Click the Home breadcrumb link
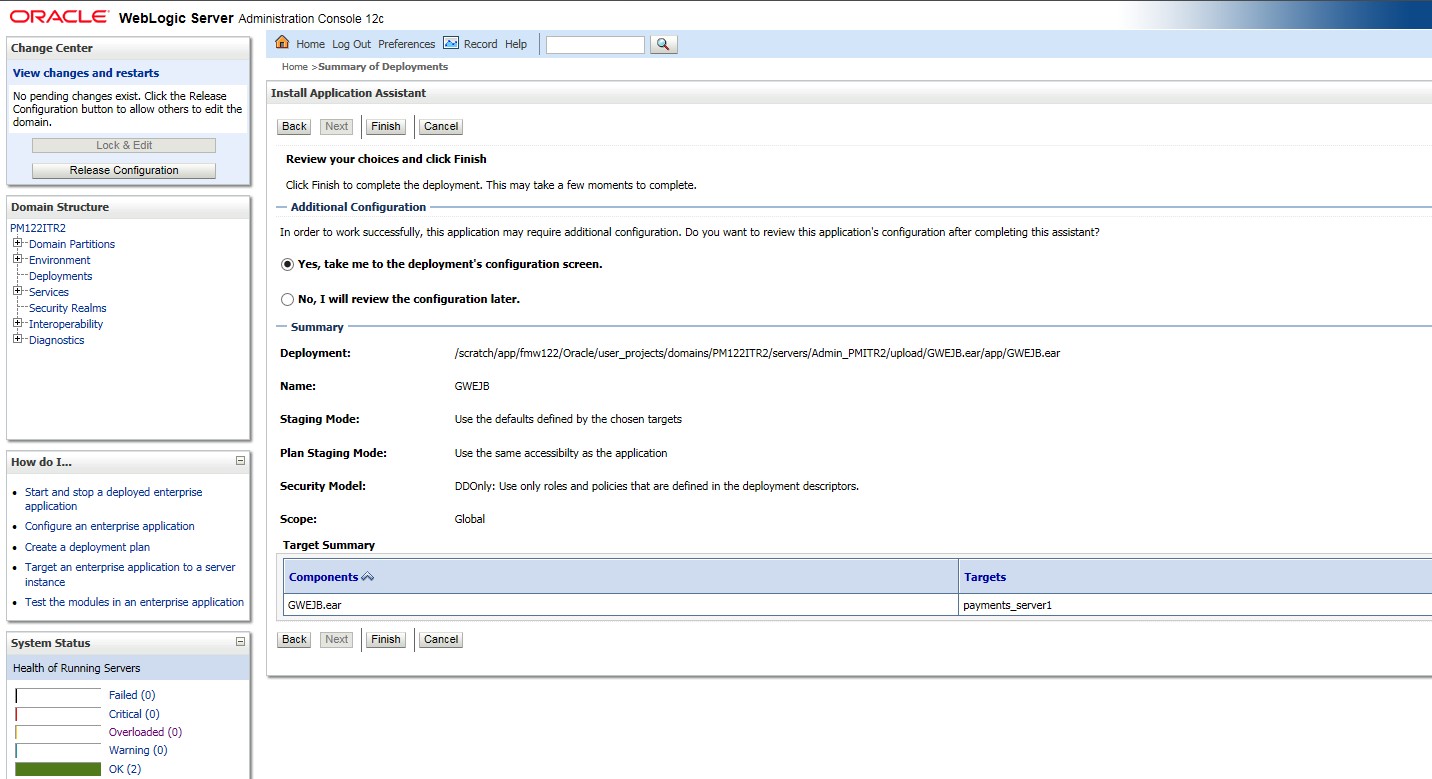1432x779 pixels. (x=295, y=67)
